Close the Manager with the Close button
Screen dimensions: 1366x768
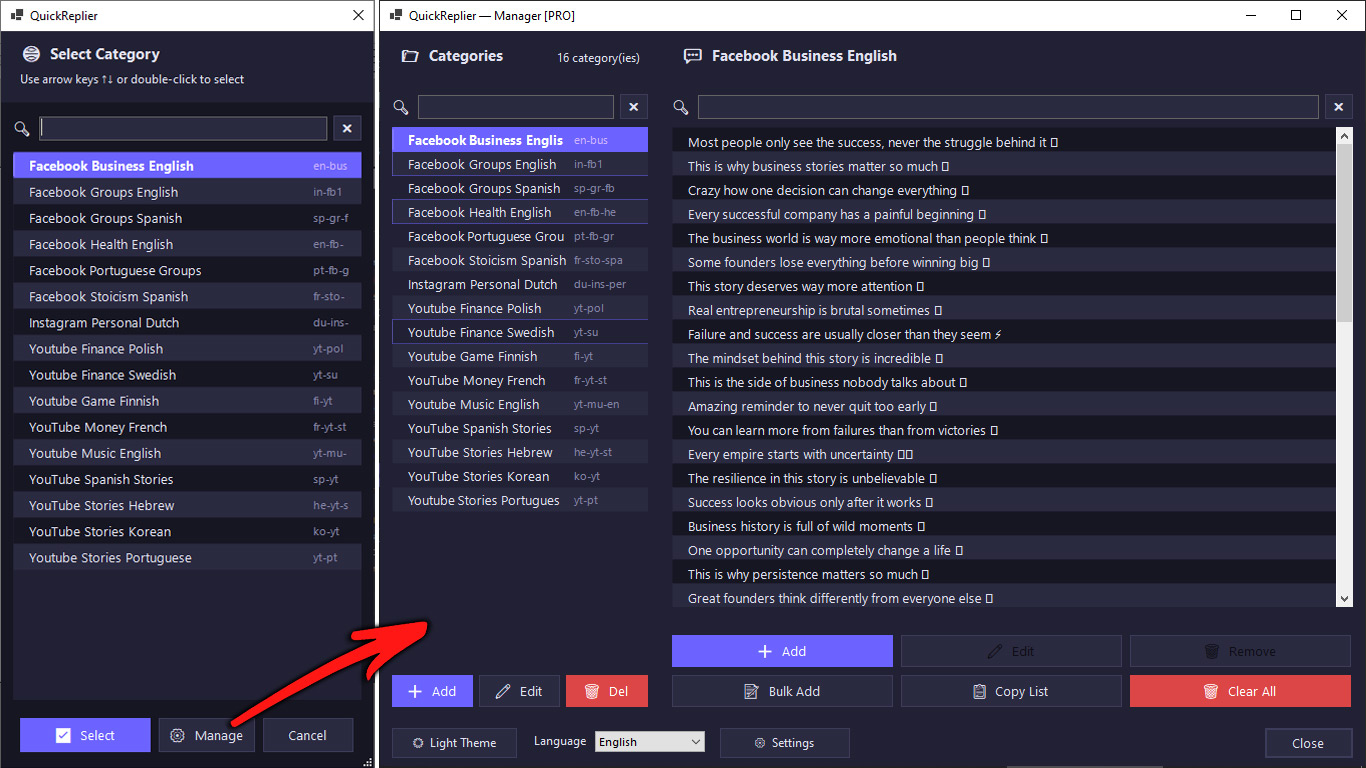click(x=1308, y=743)
